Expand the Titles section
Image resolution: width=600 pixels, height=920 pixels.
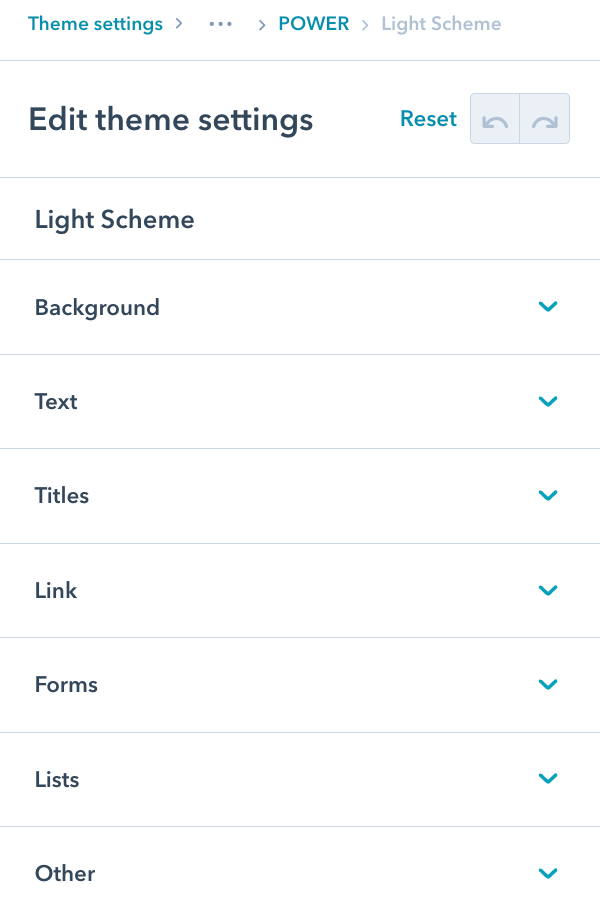pyautogui.click(x=548, y=495)
